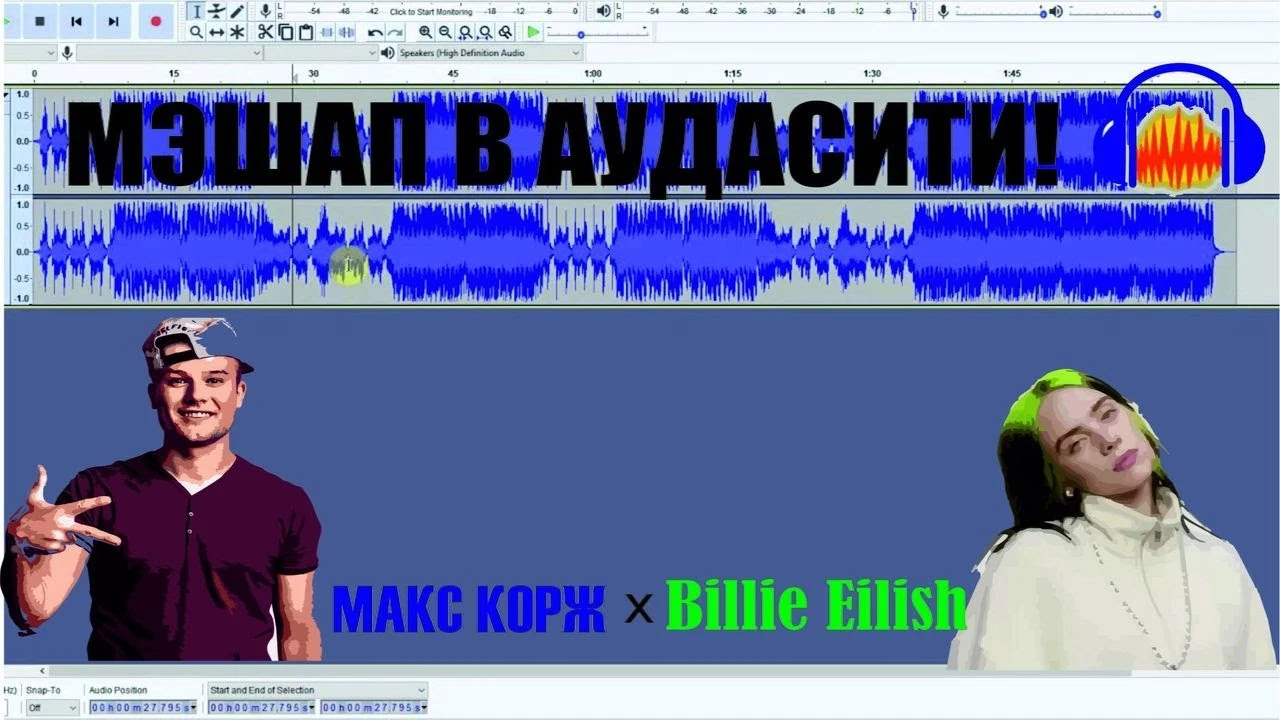This screenshot has height=720, width=1280.
Task: Fit selection to window width
Action: point(465,32)
